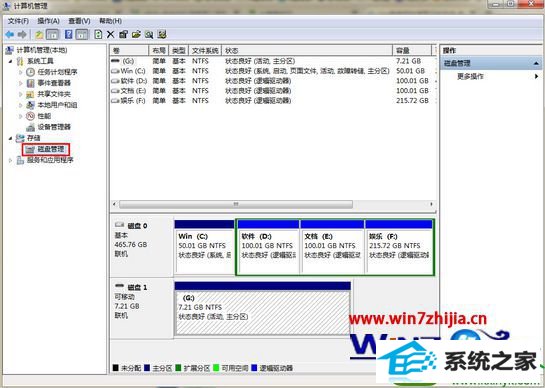This screenshot has width=545, height=388.
Task: Open the 查看(V) menu
Action: tap(79, 21)
